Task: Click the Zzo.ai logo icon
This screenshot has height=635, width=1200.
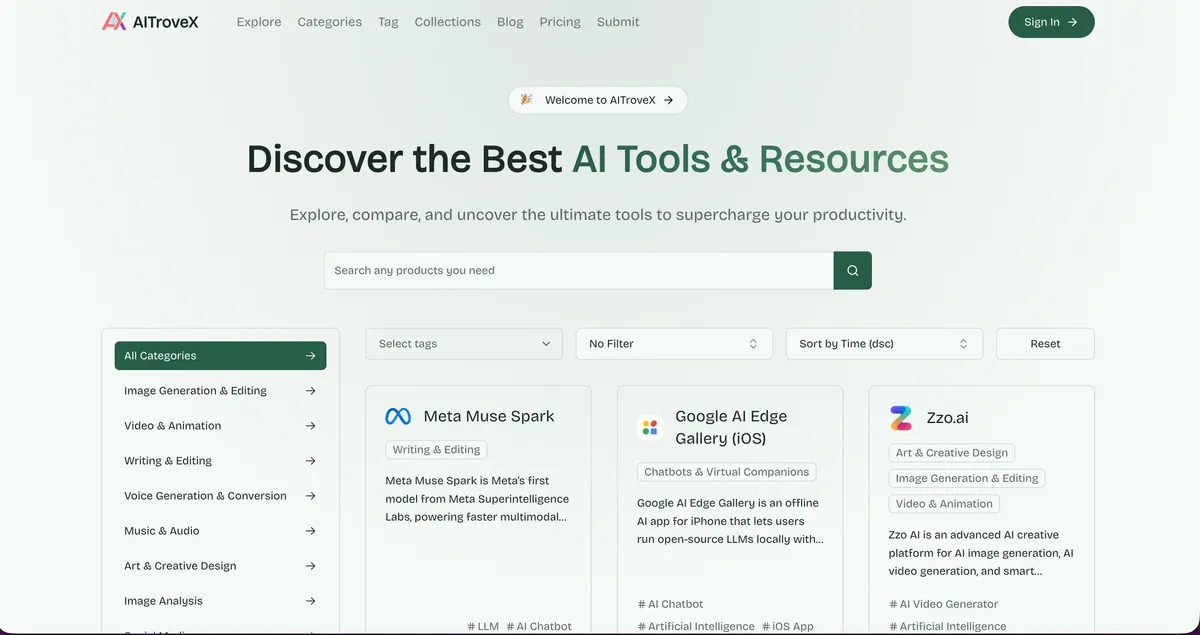Action: tap(901, 417)
